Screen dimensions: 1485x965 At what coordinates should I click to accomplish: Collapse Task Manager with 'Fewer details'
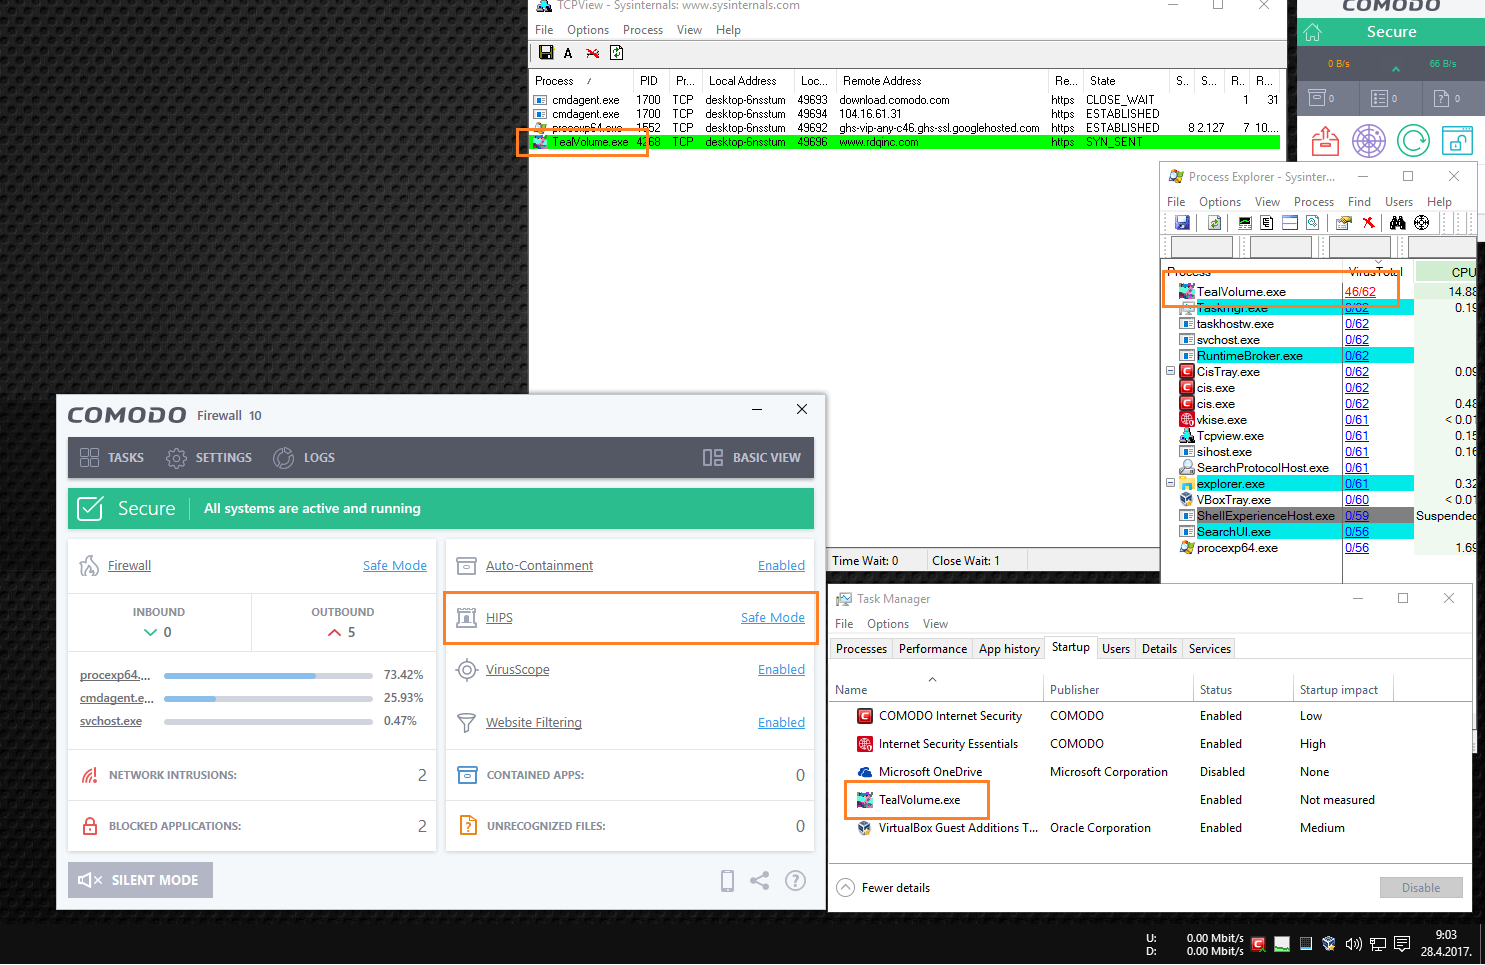884,888
